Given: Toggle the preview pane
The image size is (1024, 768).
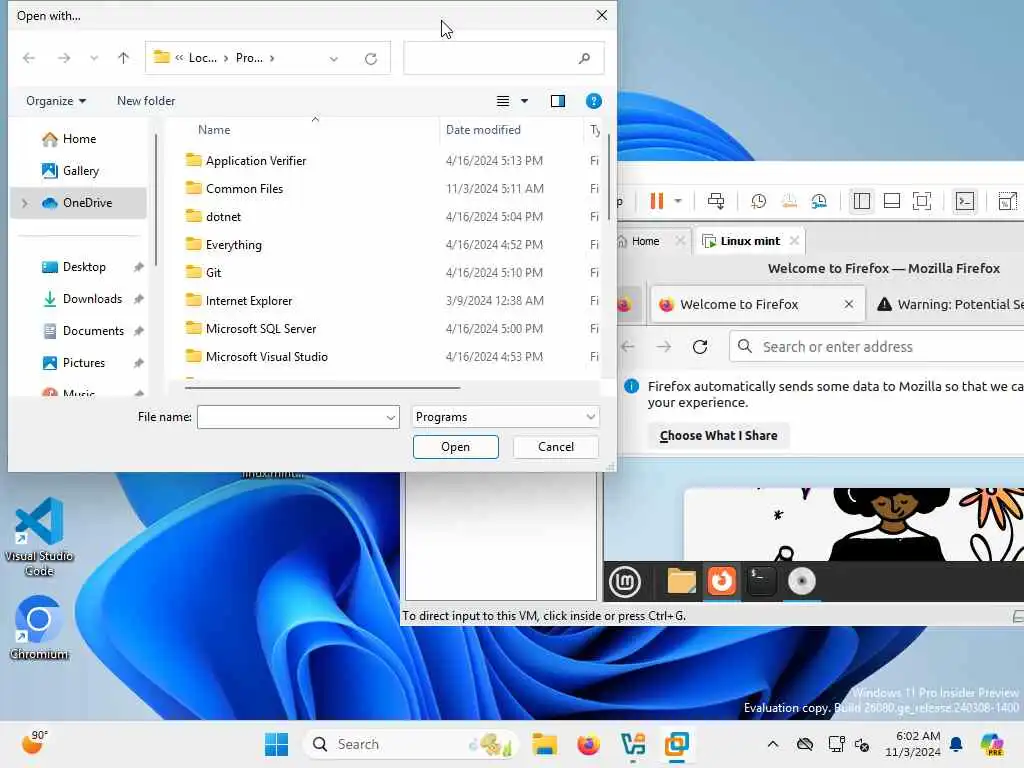Looking at the screenshot, I should click(558, 101).
